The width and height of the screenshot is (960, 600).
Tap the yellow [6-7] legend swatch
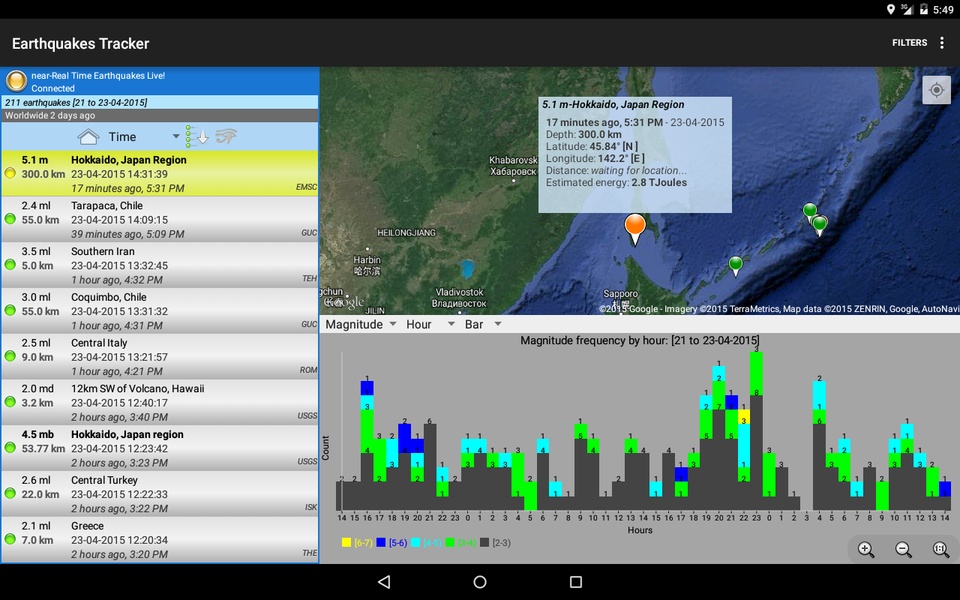(347, 542)
